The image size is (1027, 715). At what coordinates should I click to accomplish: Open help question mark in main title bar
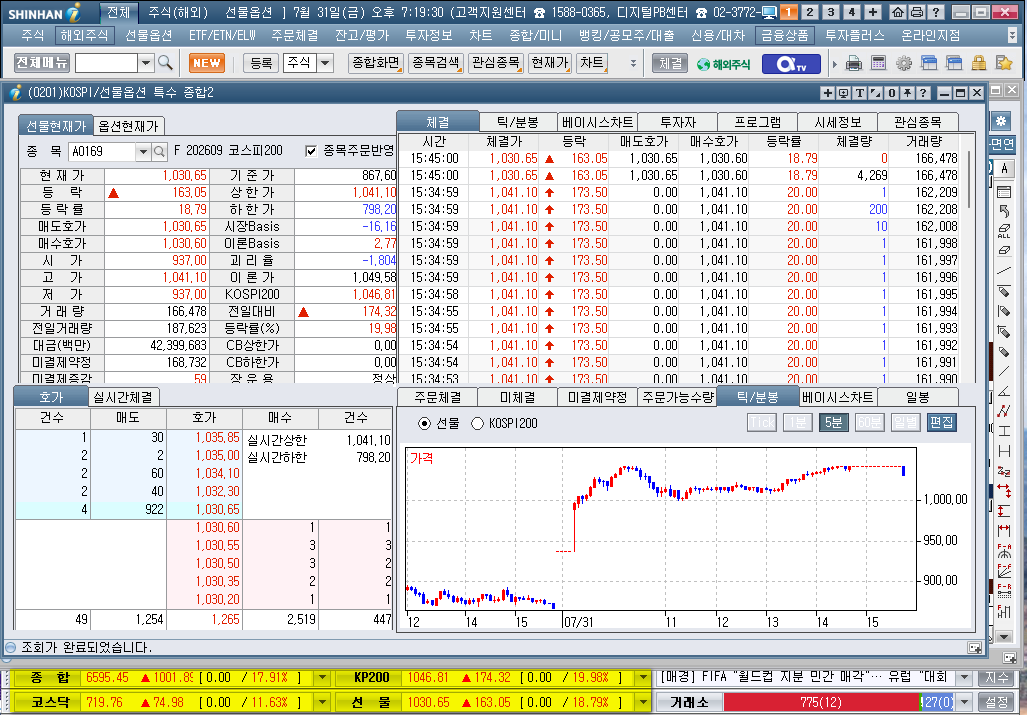(936, 12)
